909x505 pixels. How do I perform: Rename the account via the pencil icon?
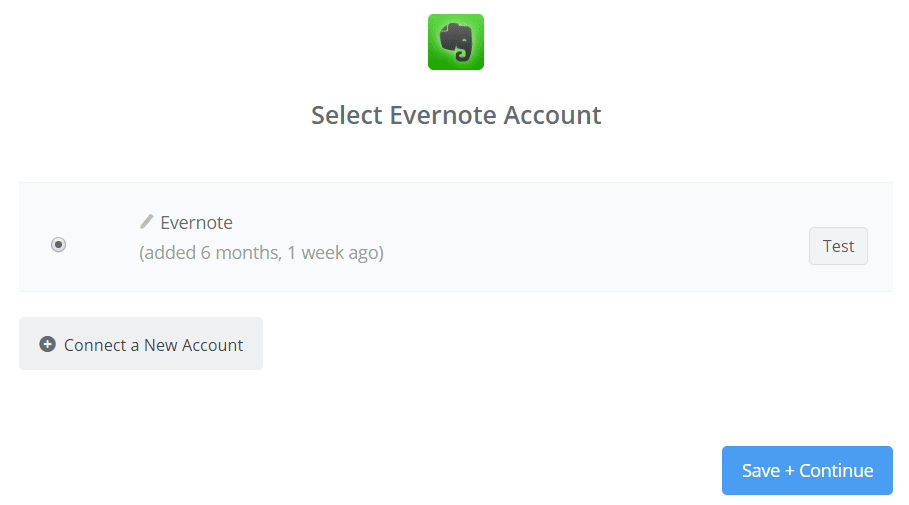click(147, 221)
